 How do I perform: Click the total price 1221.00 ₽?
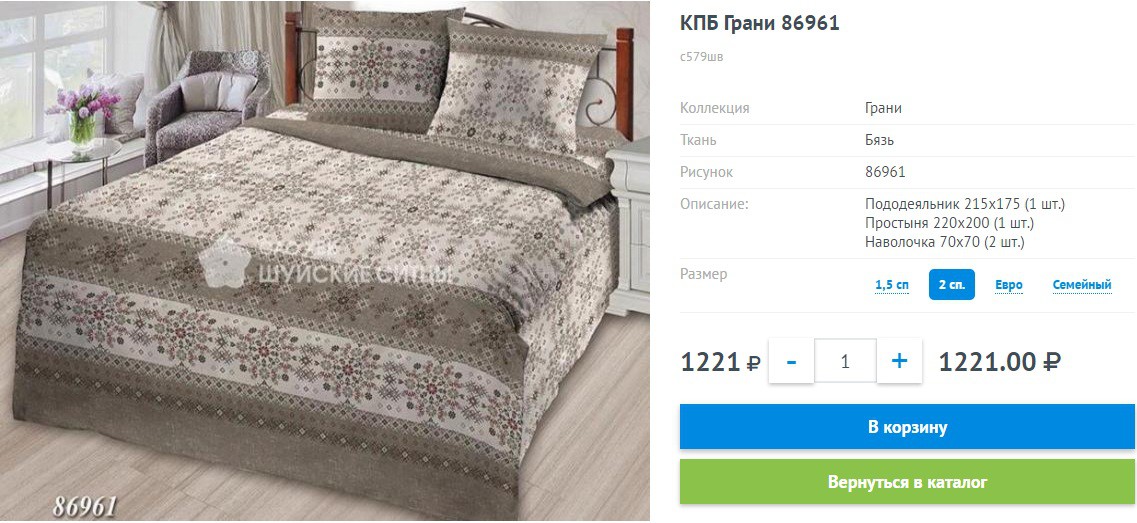1000,361
